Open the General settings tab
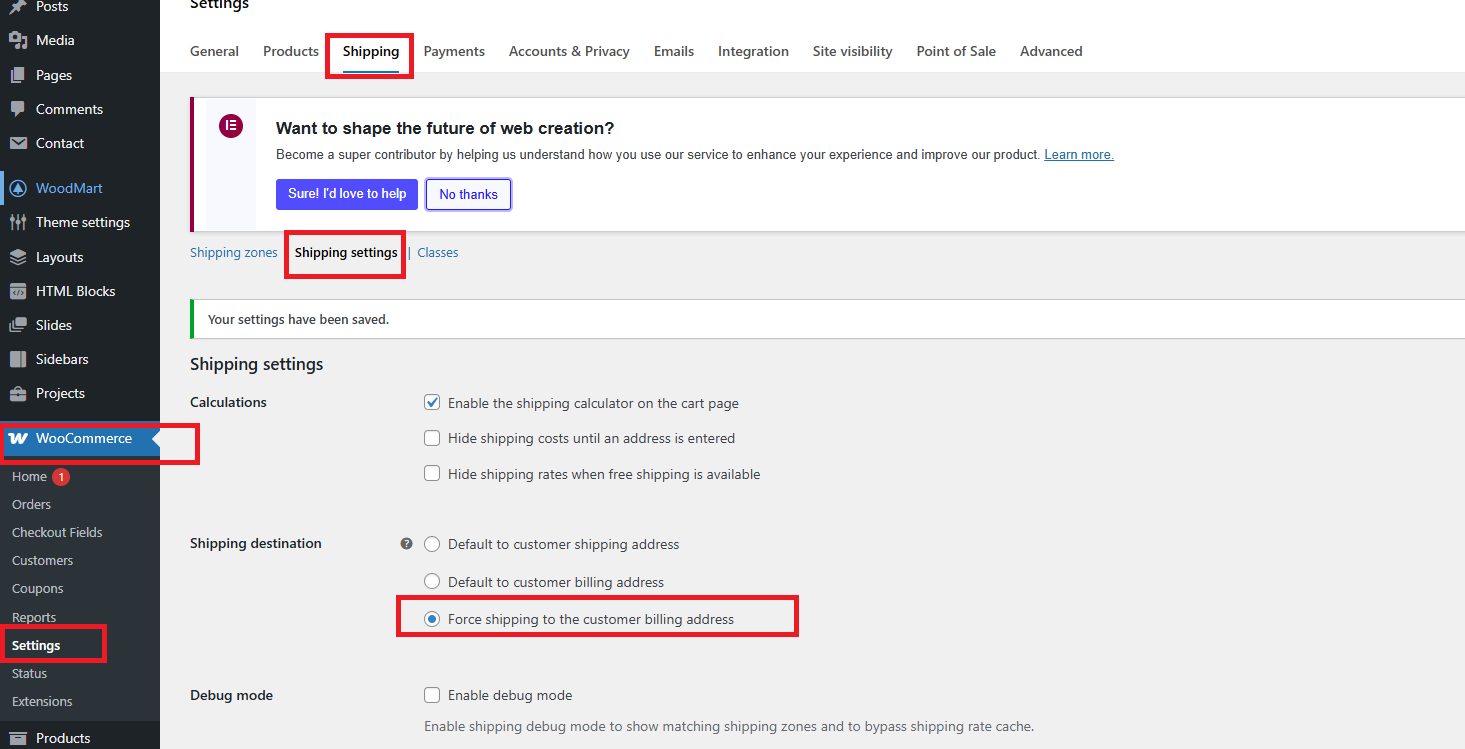 [x=214, y=51]
